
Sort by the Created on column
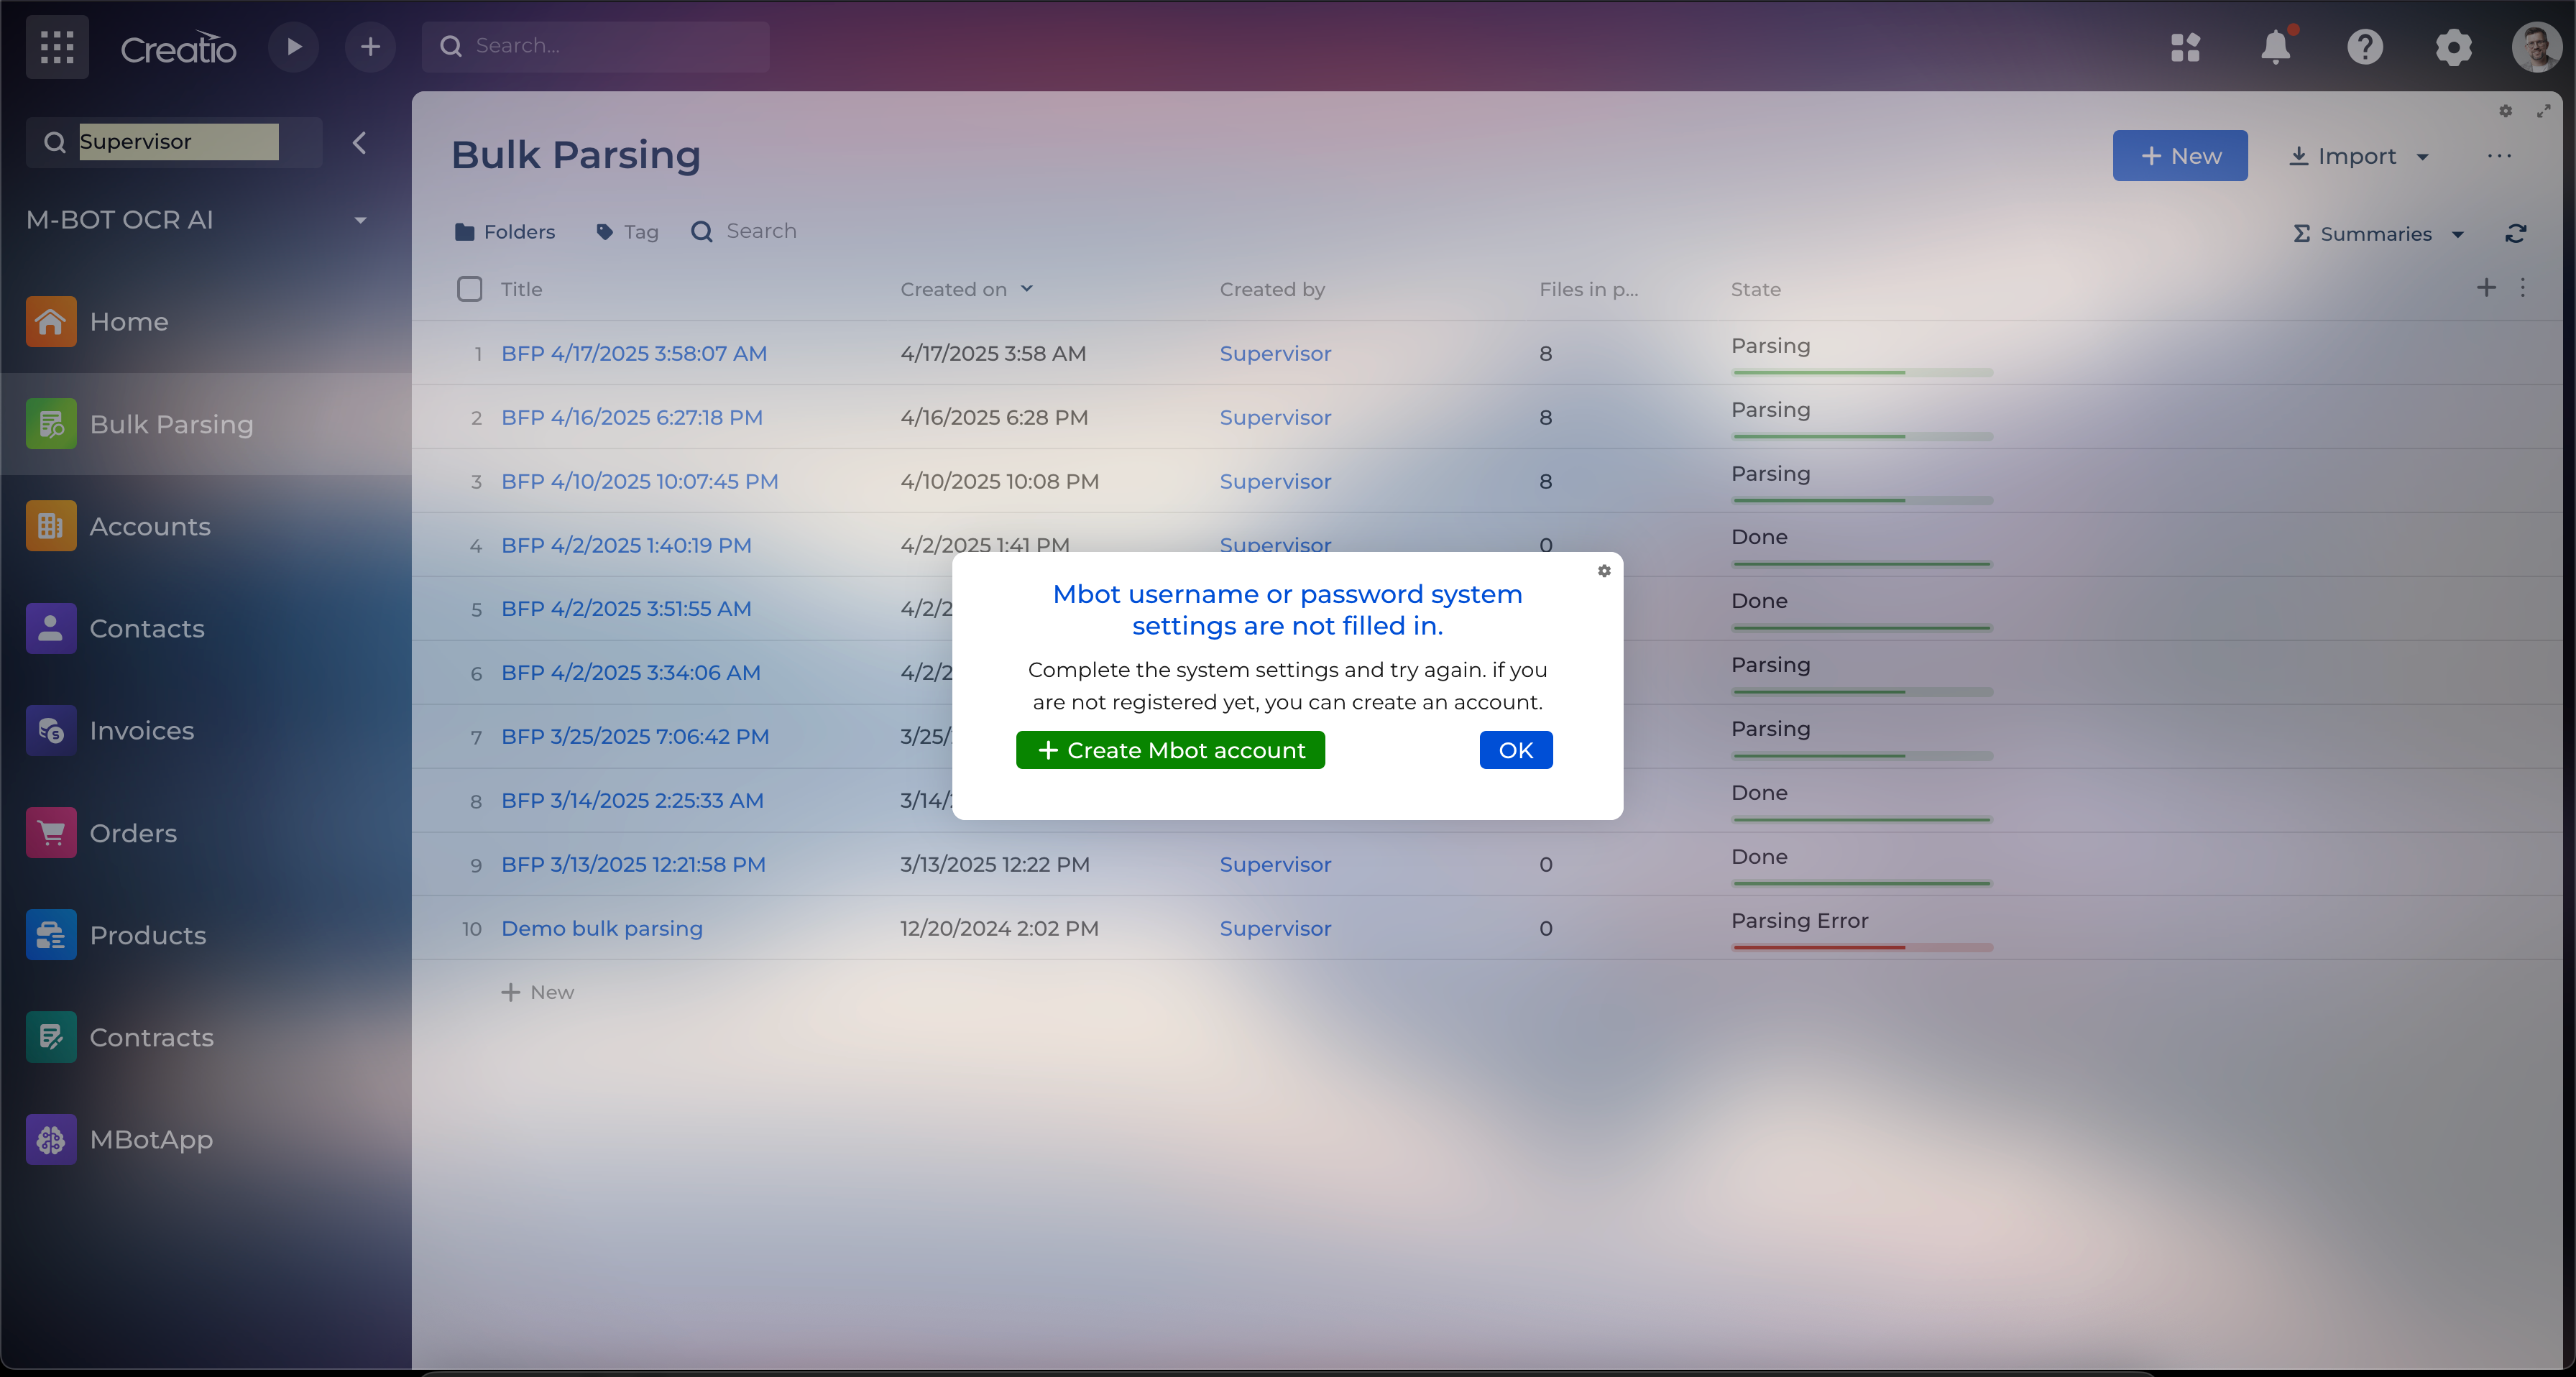(x=966, y=289)
